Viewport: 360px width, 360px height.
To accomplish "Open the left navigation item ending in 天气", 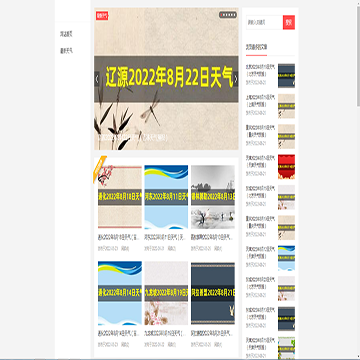I will tap(66, 51).
